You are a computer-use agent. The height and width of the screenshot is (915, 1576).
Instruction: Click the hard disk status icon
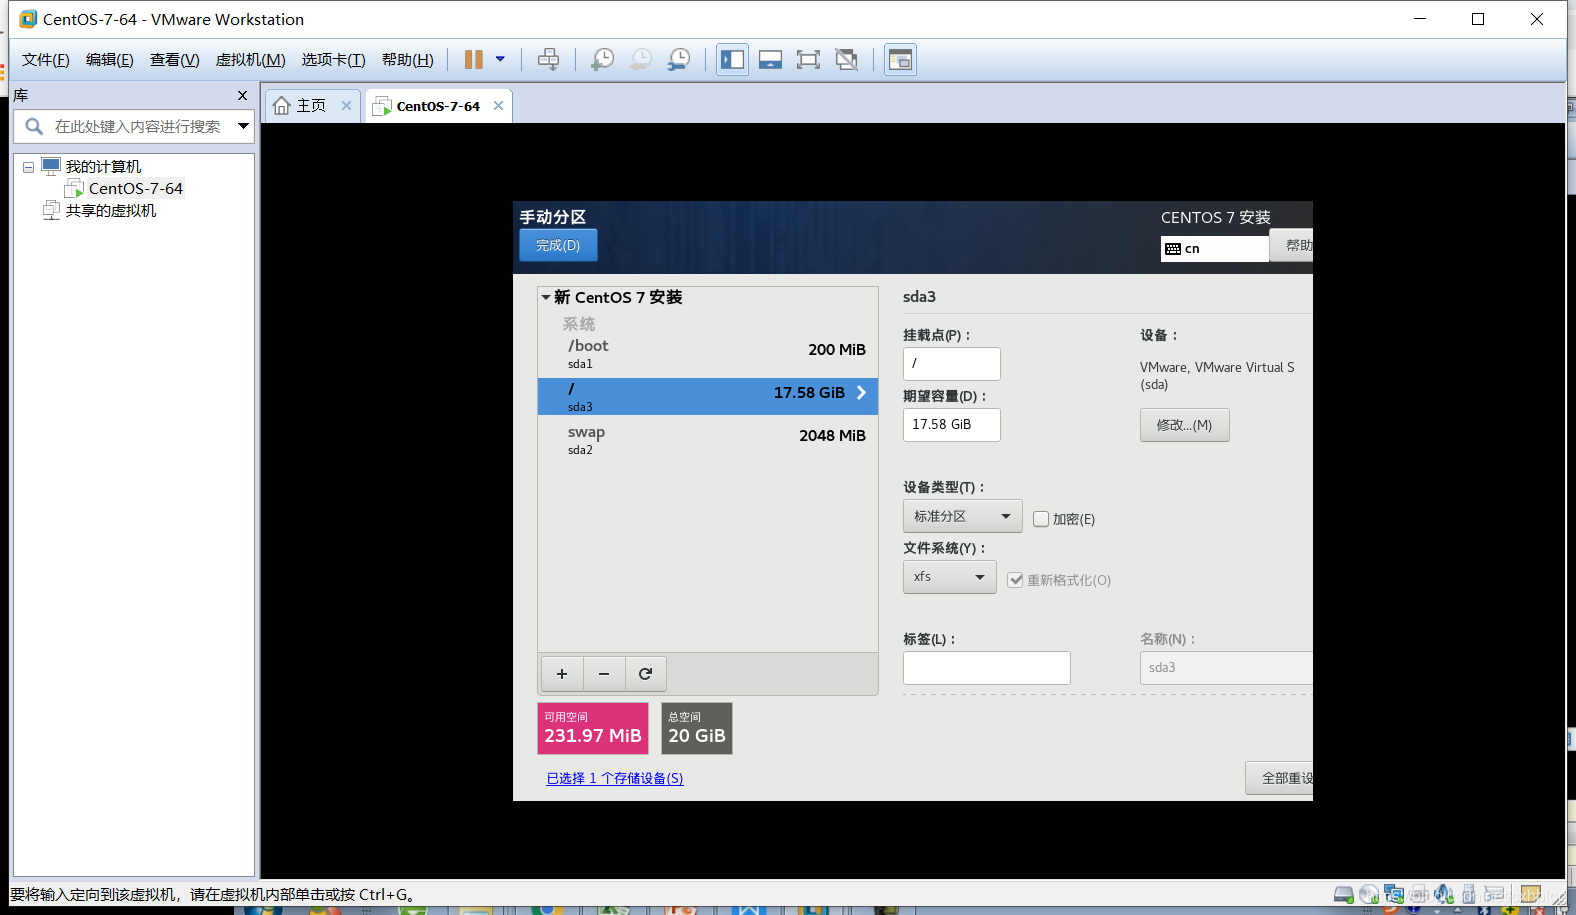coord(1344,895)
